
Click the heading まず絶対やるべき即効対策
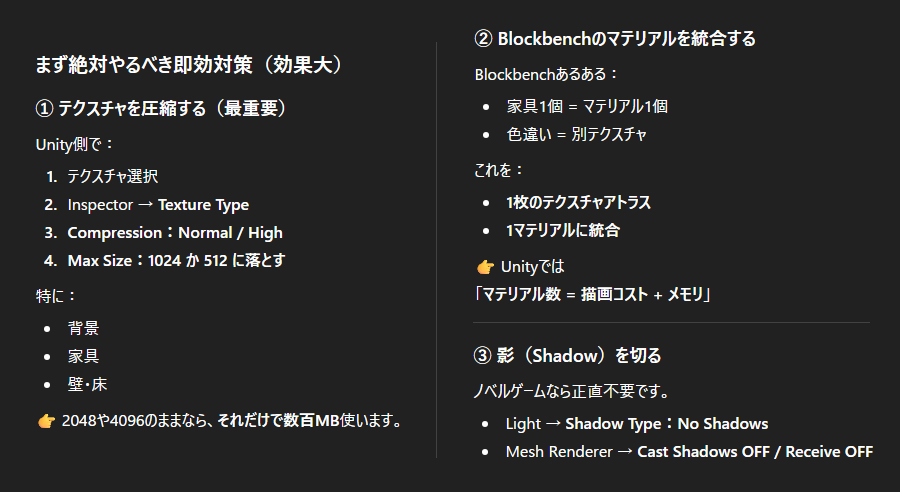[x=188, y=65]
